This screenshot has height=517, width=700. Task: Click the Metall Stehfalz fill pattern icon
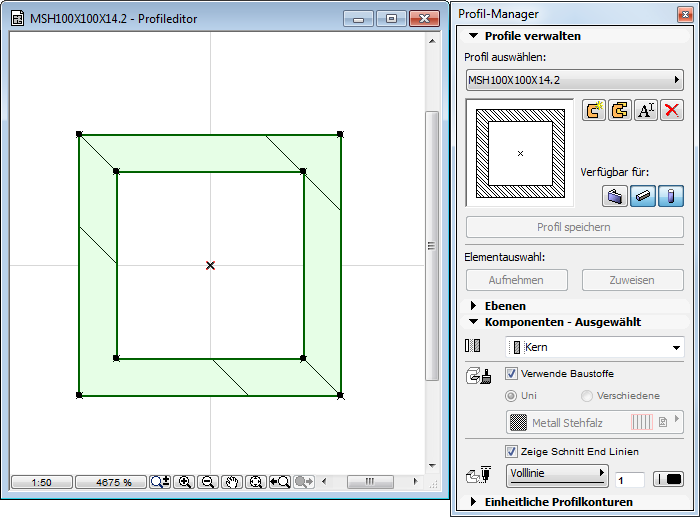(518, 422)
